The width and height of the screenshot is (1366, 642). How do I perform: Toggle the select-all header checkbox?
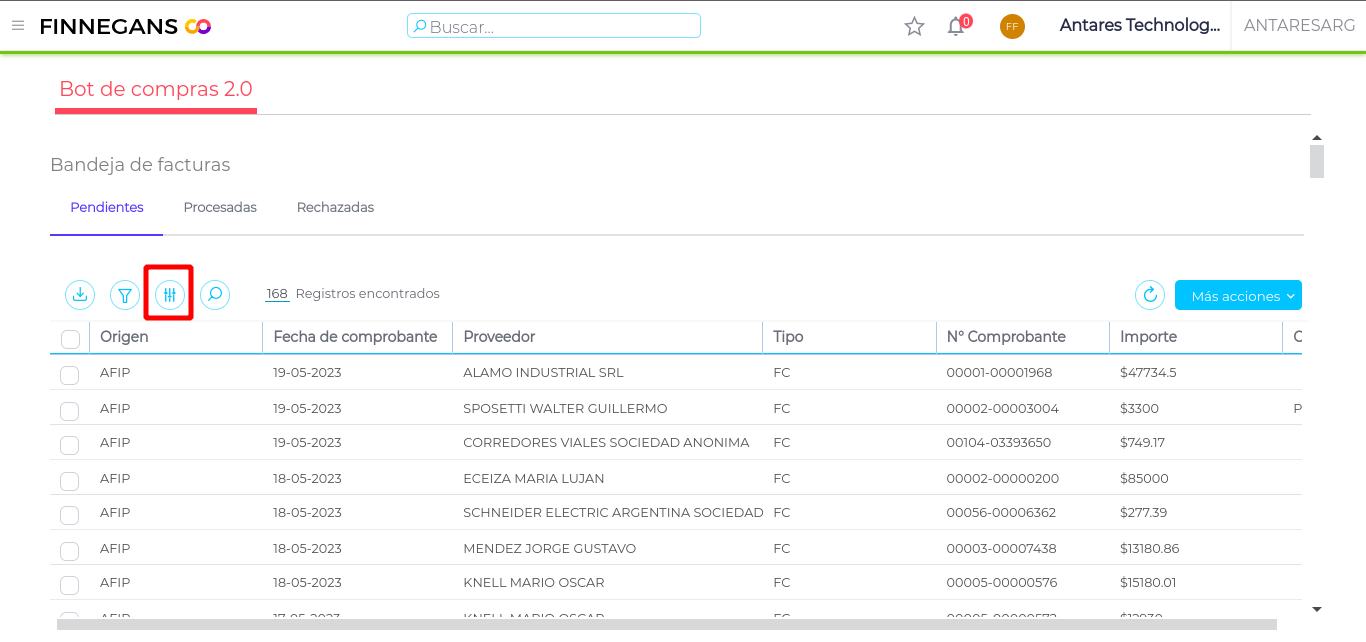(x=70, y=339)
